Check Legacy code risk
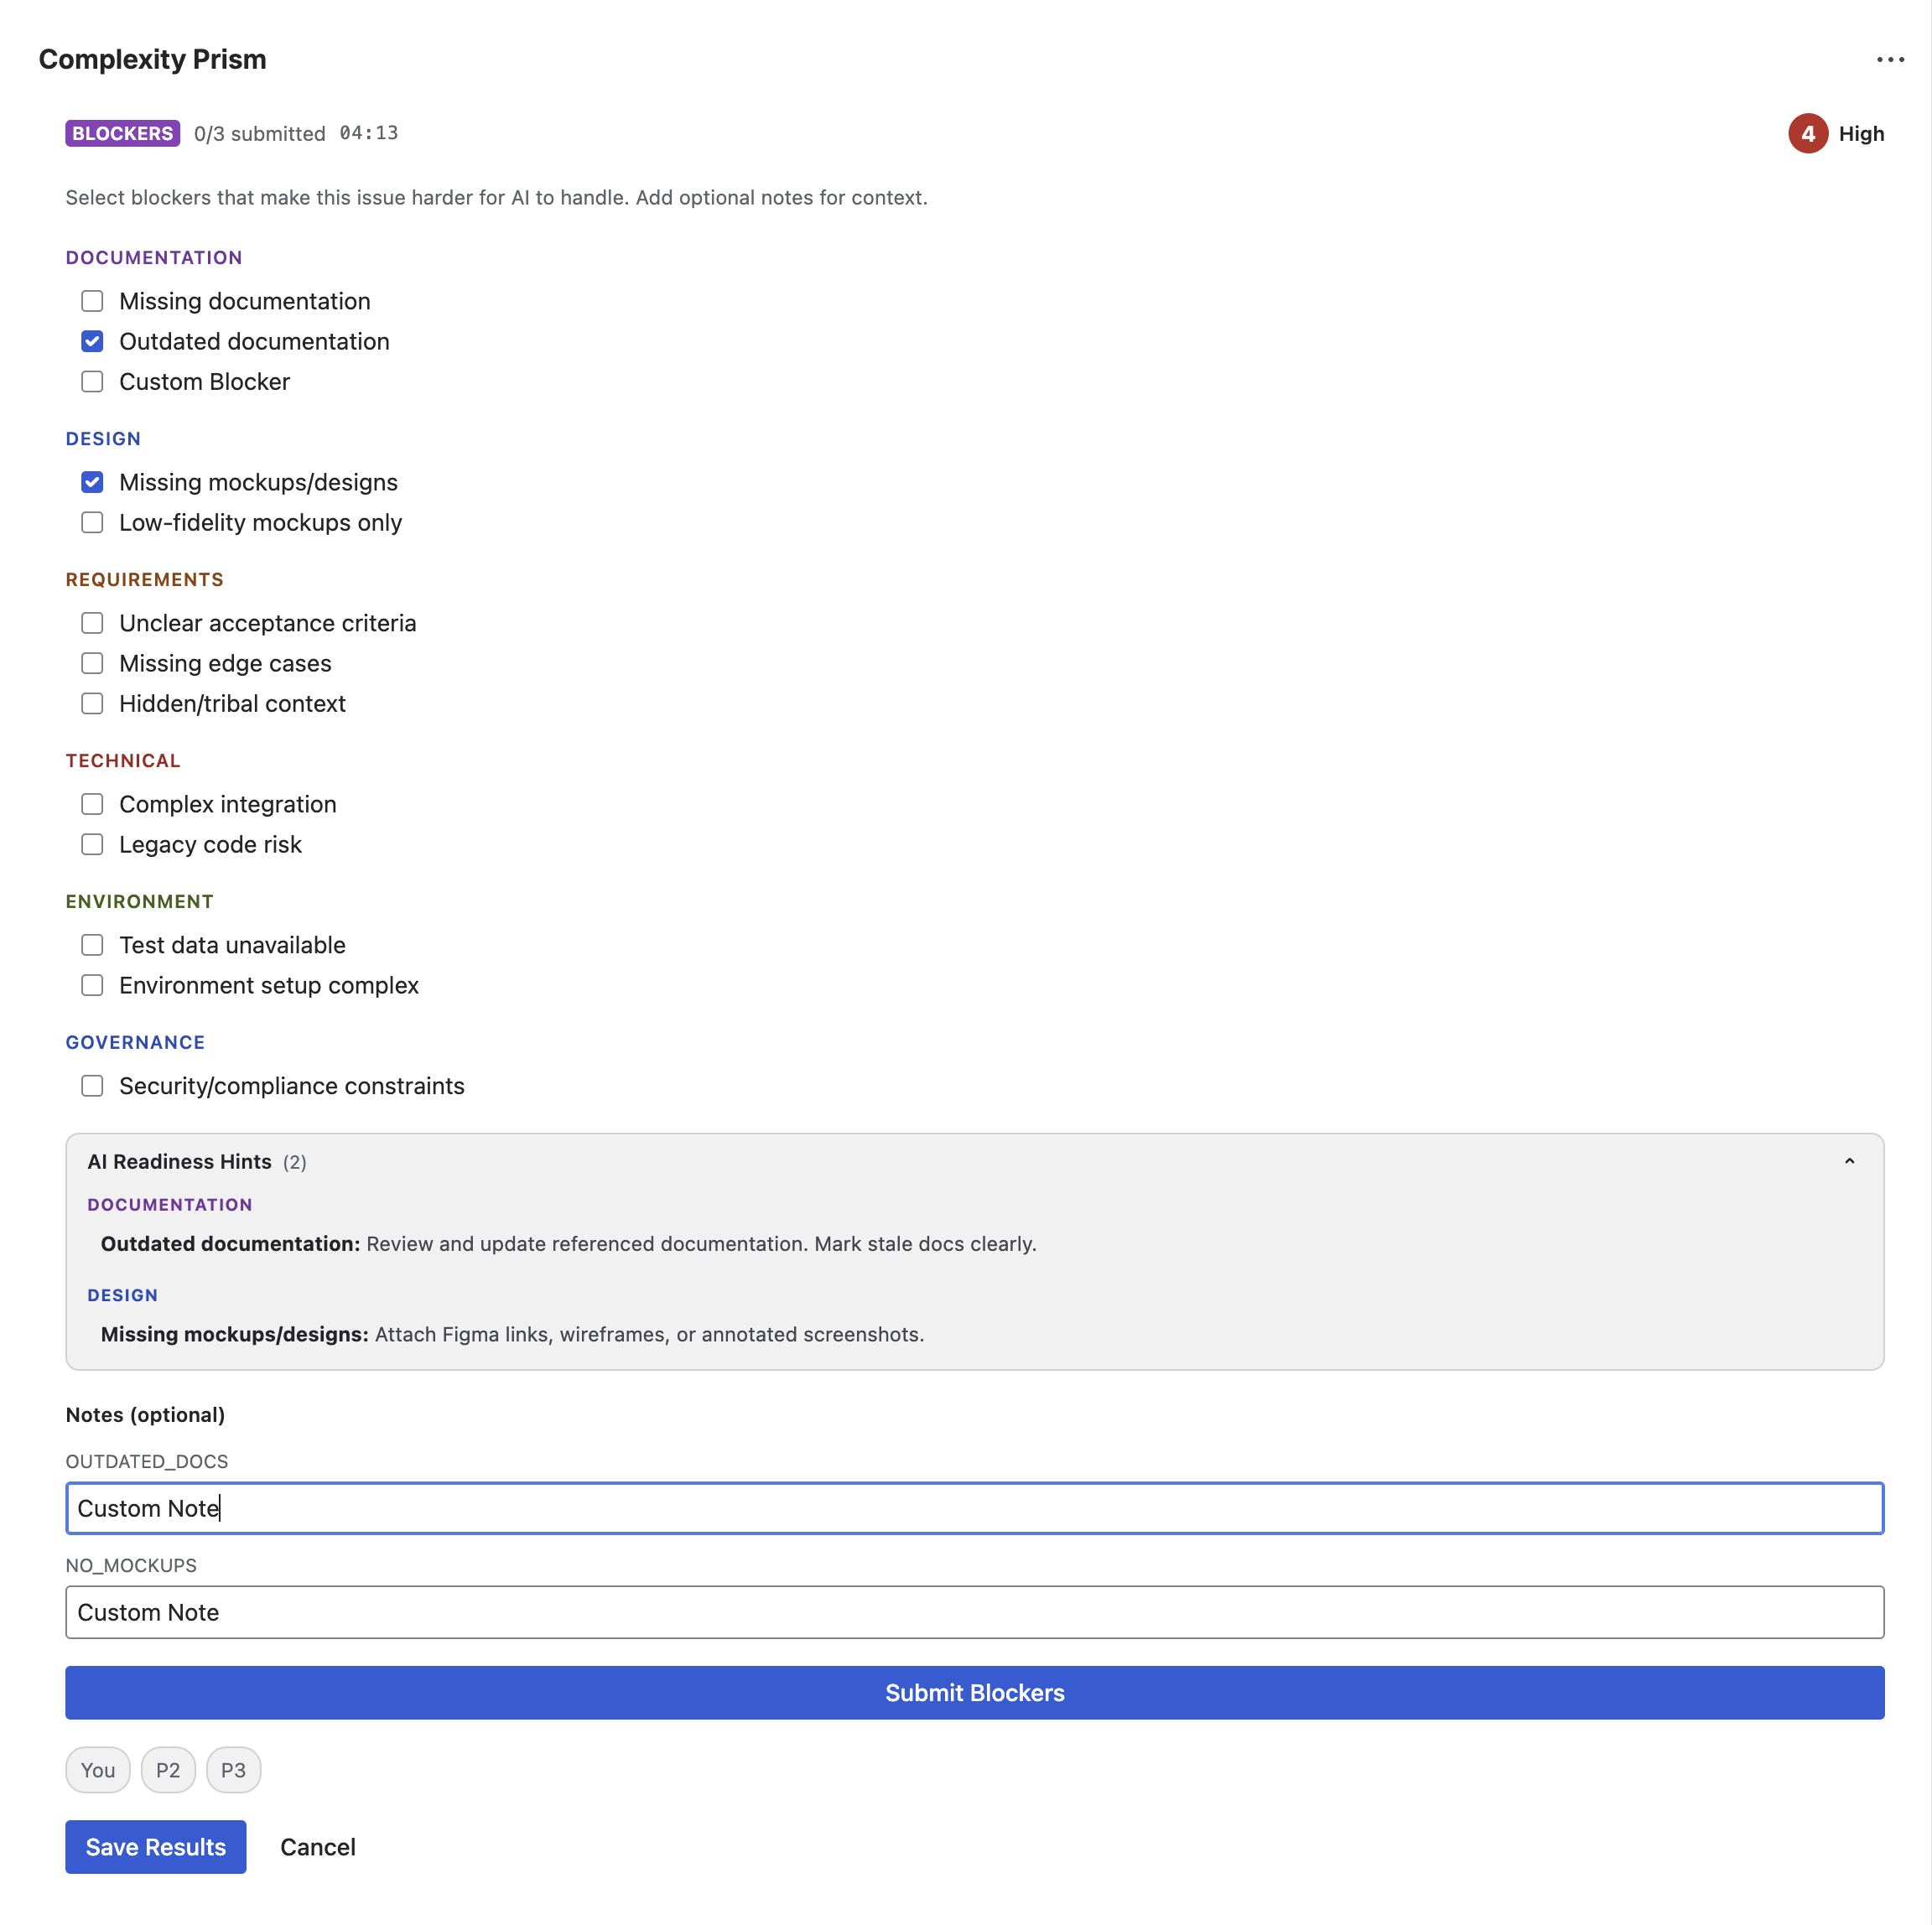Viewport: 1932px width, 1925px height. coord(92,845)
